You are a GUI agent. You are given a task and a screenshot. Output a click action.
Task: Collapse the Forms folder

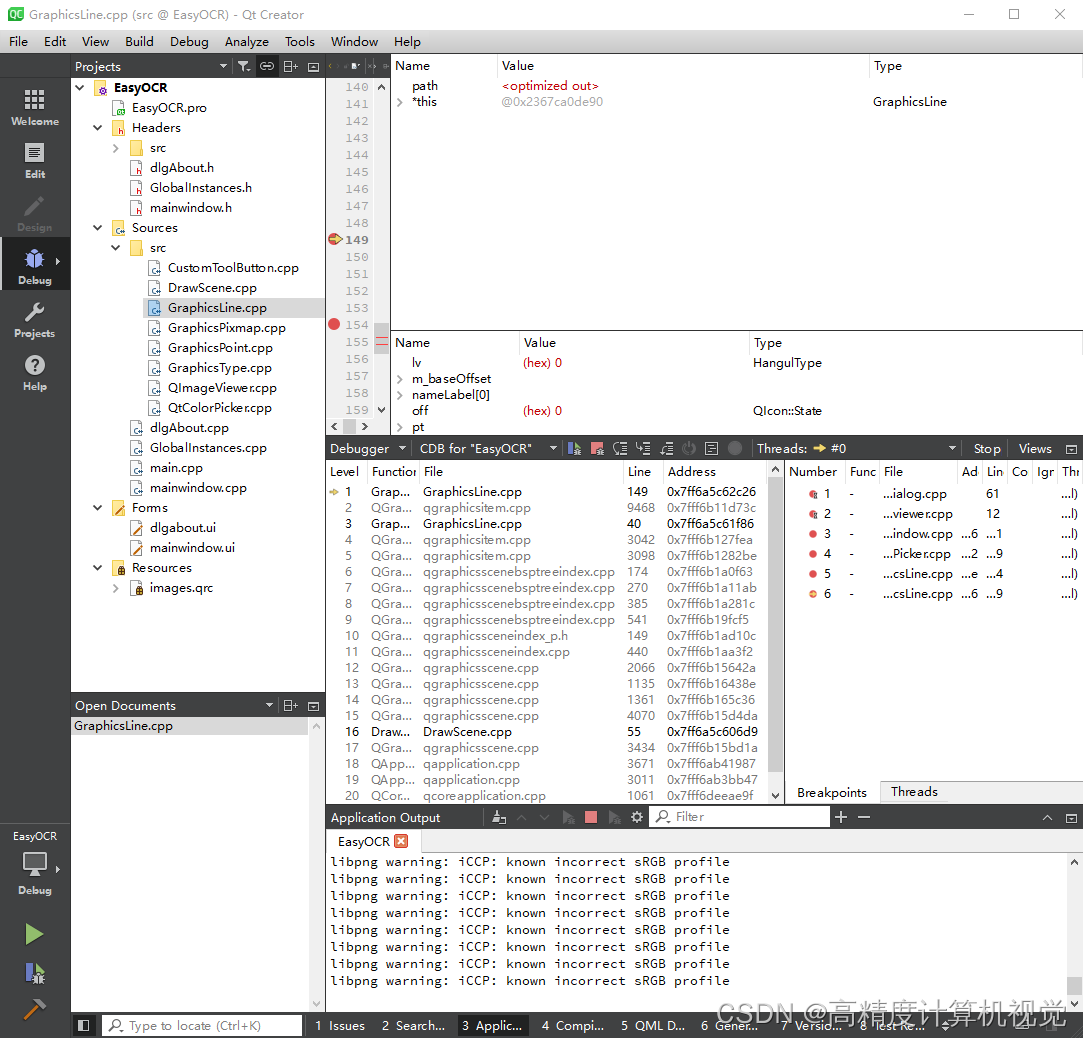98,508
